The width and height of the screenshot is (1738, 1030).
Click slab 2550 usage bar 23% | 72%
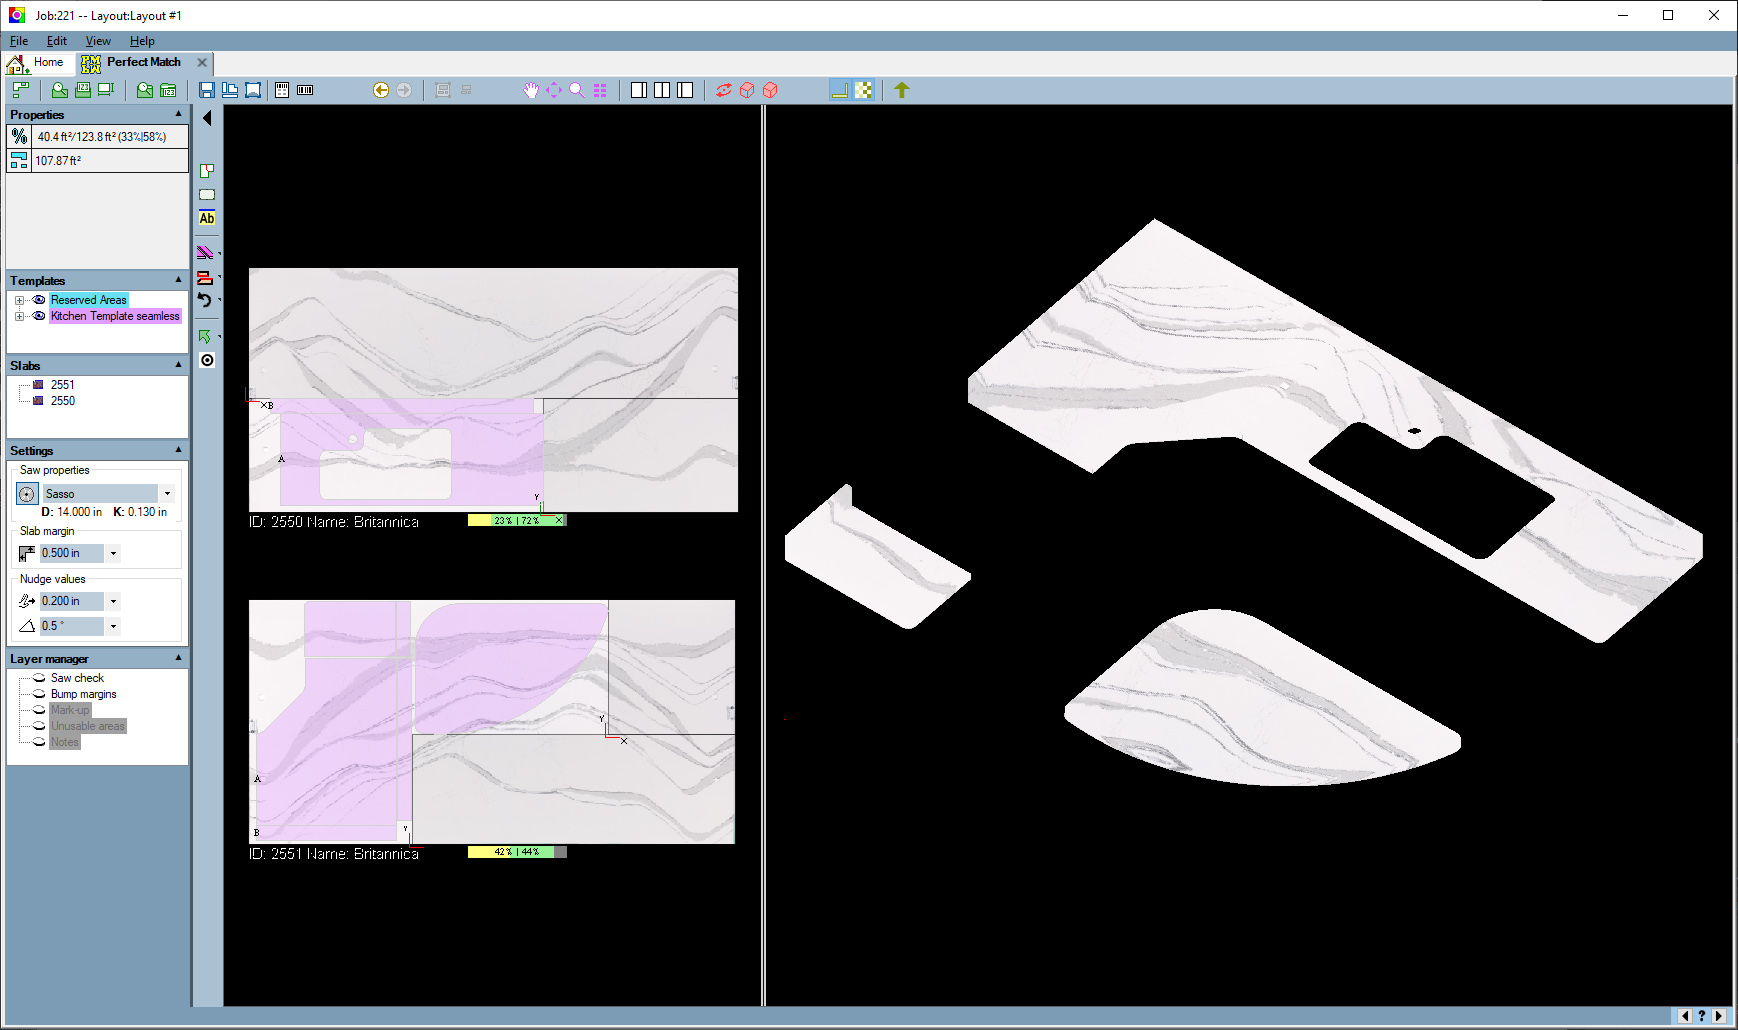517,520
